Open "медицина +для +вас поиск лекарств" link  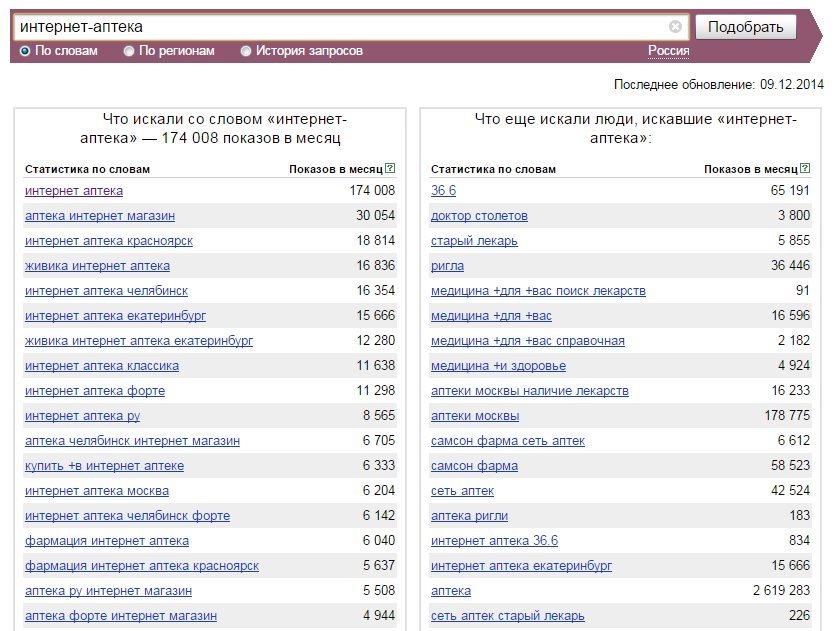(538, 291)
